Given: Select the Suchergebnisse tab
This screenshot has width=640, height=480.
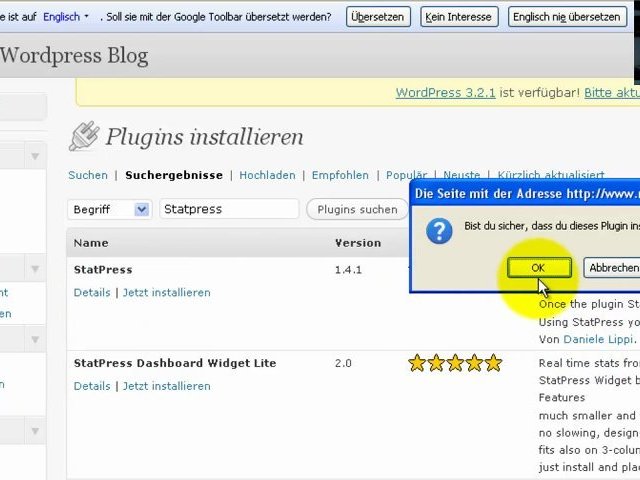Looking at the screenshot, I should 174,175.
